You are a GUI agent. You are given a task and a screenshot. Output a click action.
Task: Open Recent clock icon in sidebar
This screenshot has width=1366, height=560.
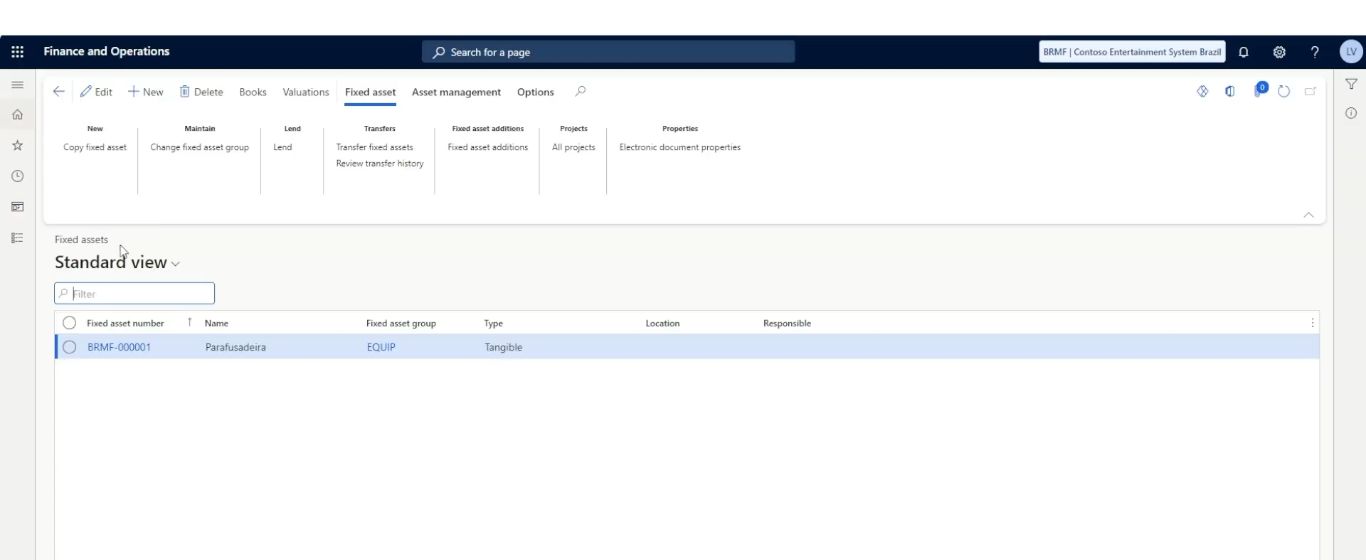click(17, 176)
